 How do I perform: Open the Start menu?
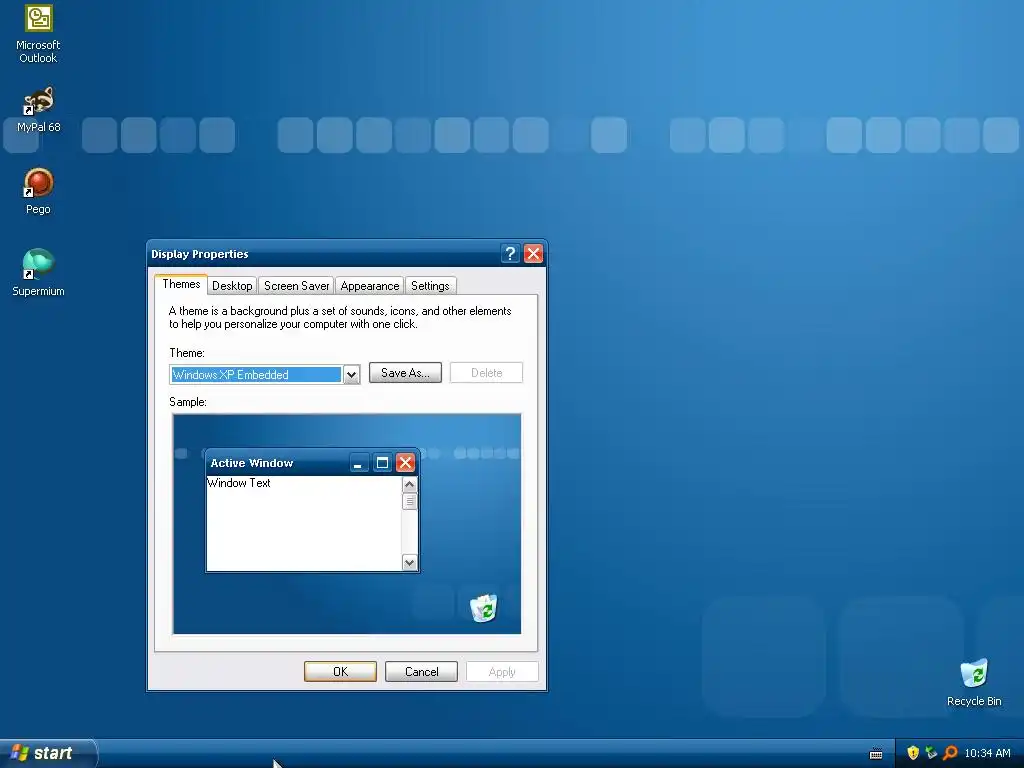pyautogui.click(x=47, y=753)
